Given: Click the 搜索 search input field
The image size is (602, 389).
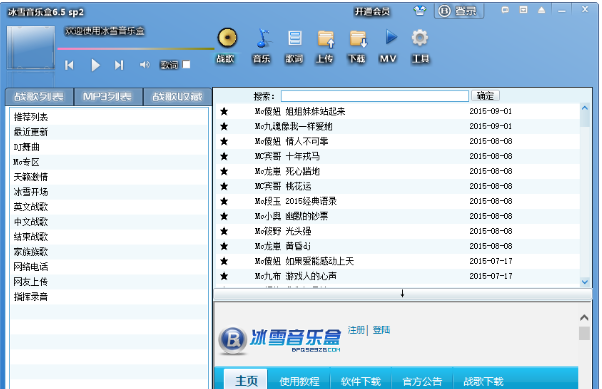Looking at the screenshot, I should coord(375,96).
